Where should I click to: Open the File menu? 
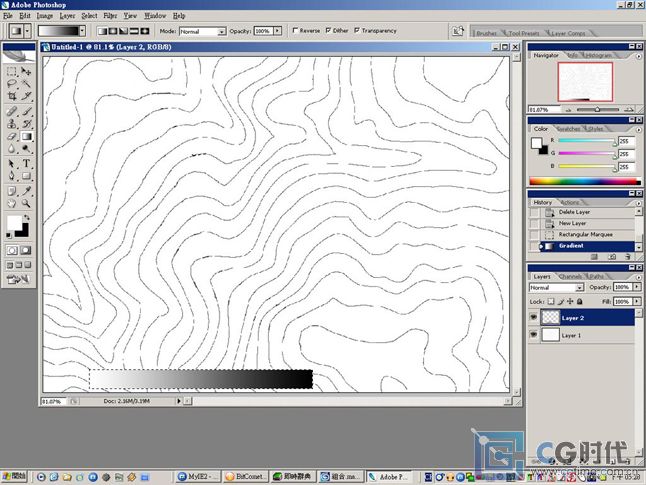(8, 16)
